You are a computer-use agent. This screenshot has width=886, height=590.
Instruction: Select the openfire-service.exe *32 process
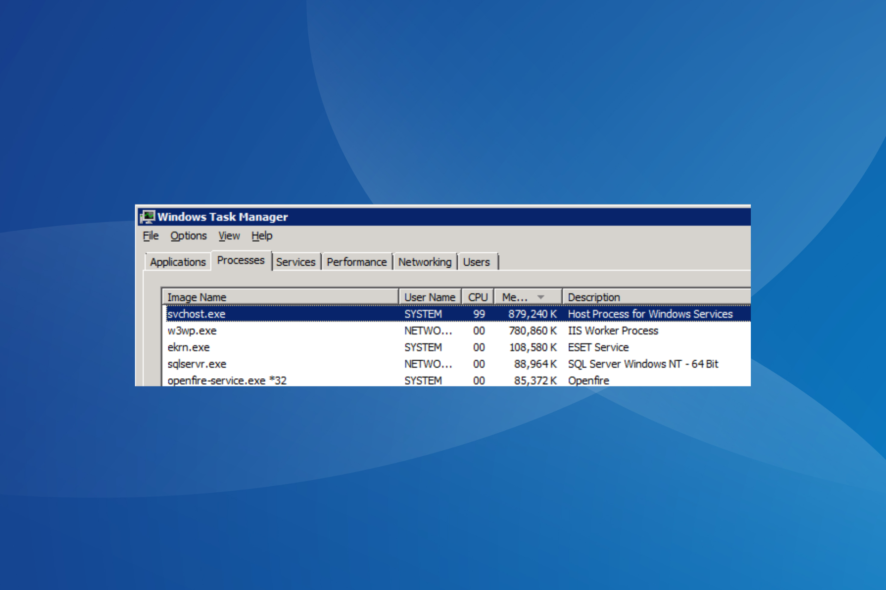coord(457,380)
